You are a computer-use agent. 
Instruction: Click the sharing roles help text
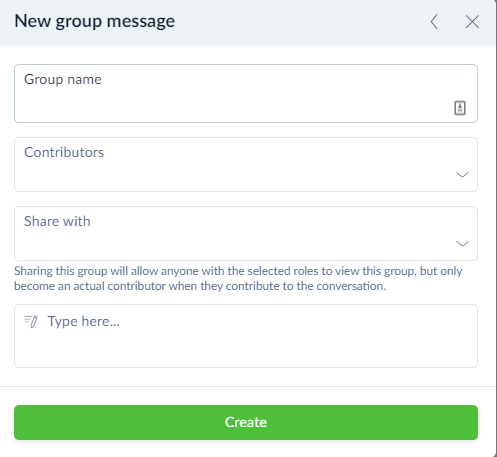238,278
